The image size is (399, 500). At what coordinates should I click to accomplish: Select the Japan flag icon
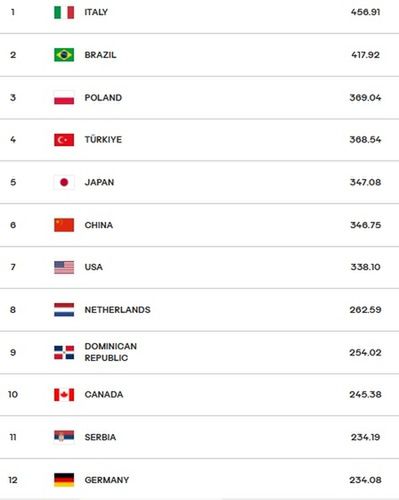click(x=64, y=182)
